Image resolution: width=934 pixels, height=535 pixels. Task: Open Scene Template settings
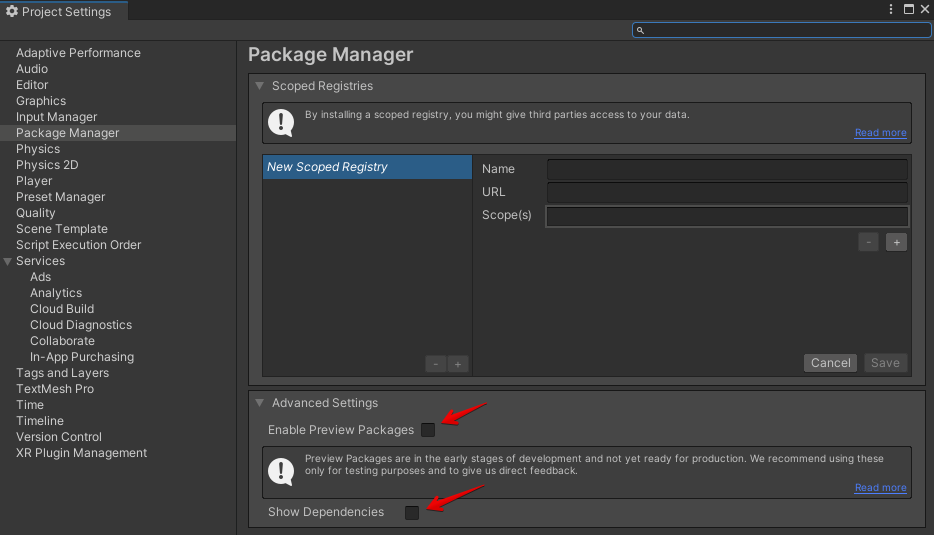point(61,229)
